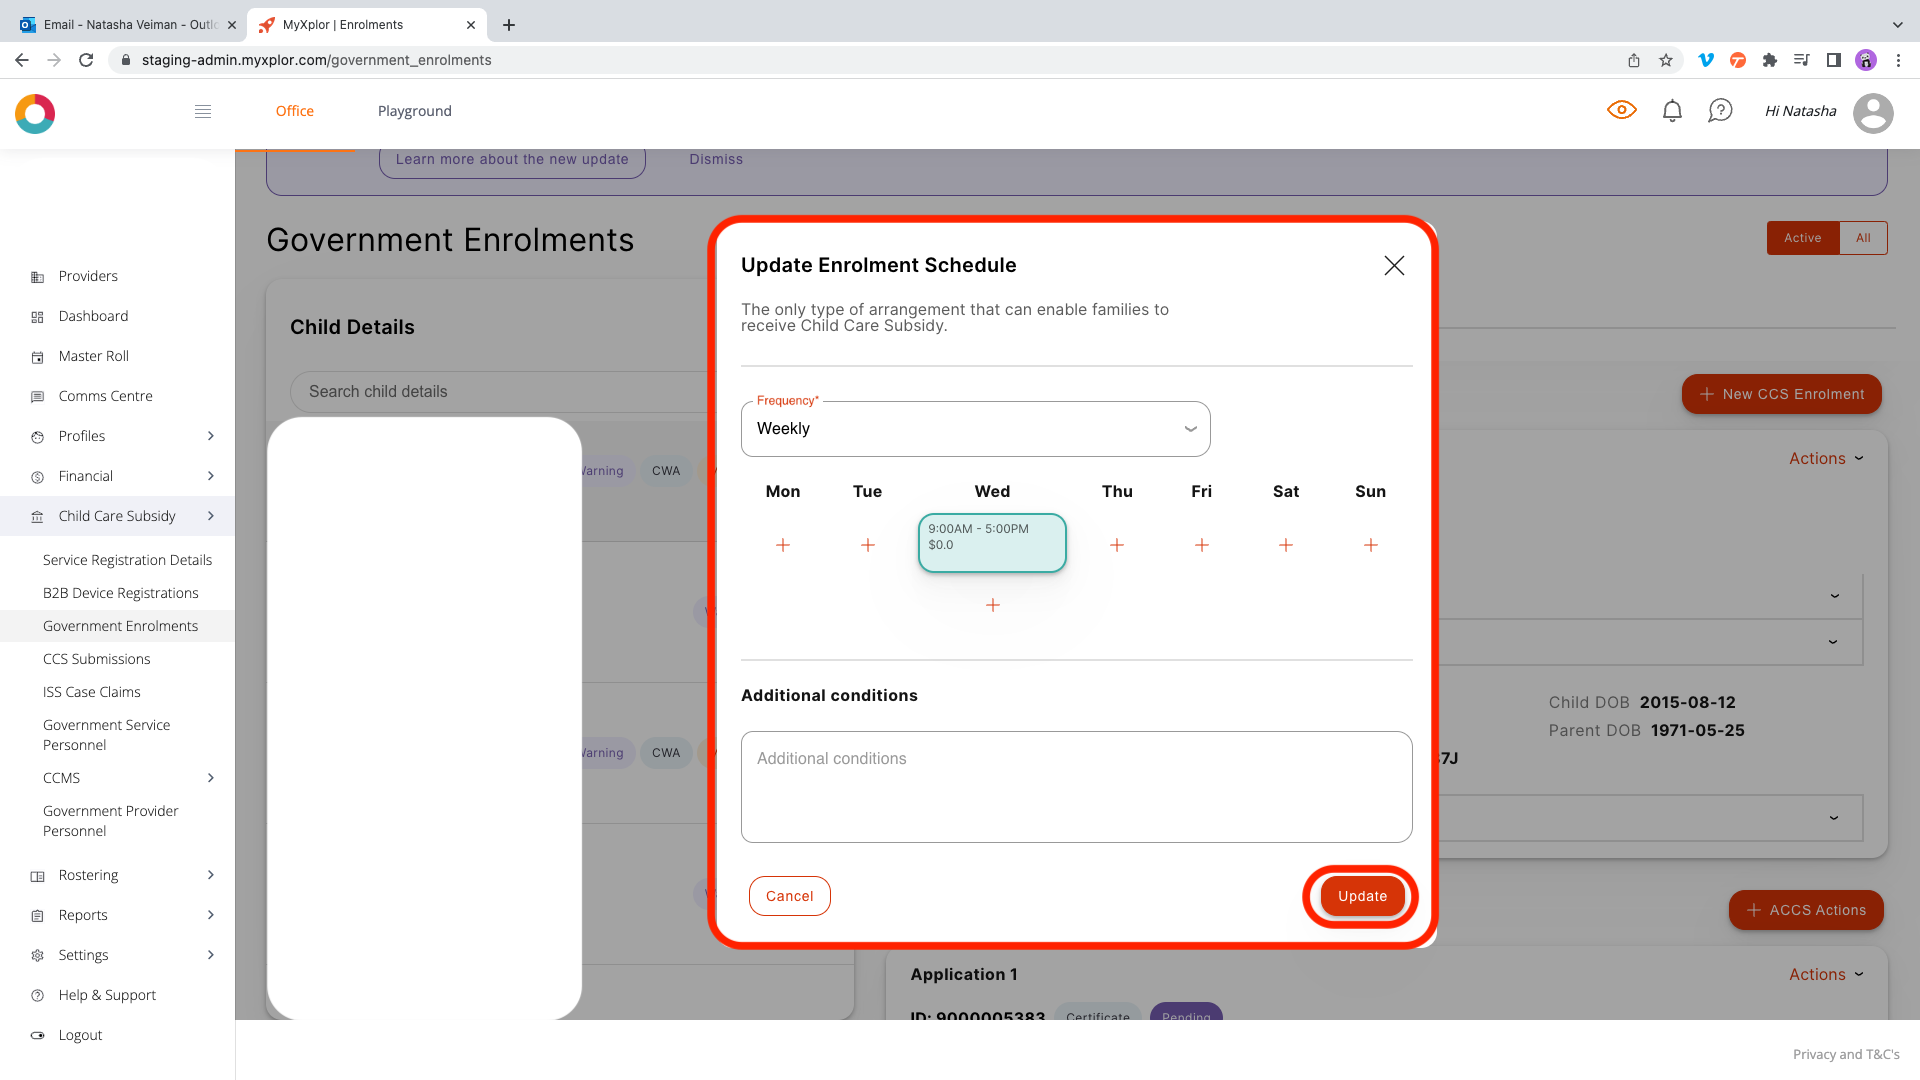Confirm changes with the Update button
This screenshot has height=1080, width=1920.
tap(1361, 896)
